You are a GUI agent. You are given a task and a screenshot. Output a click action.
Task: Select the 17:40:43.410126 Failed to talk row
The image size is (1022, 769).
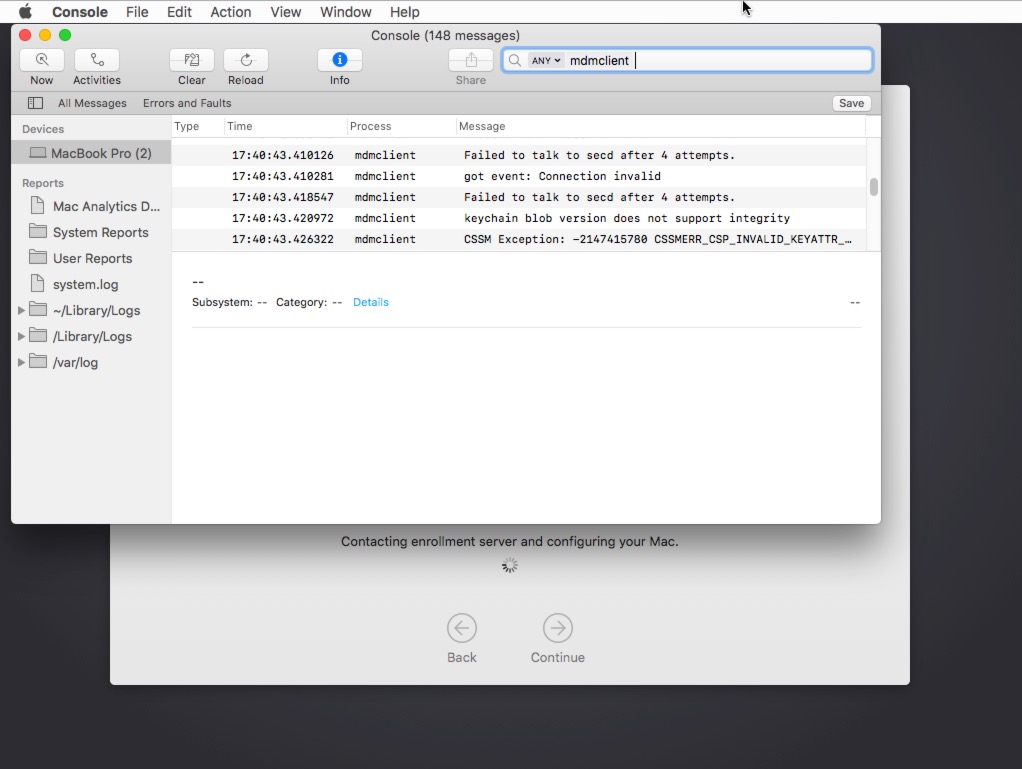[x=519, y=155]
